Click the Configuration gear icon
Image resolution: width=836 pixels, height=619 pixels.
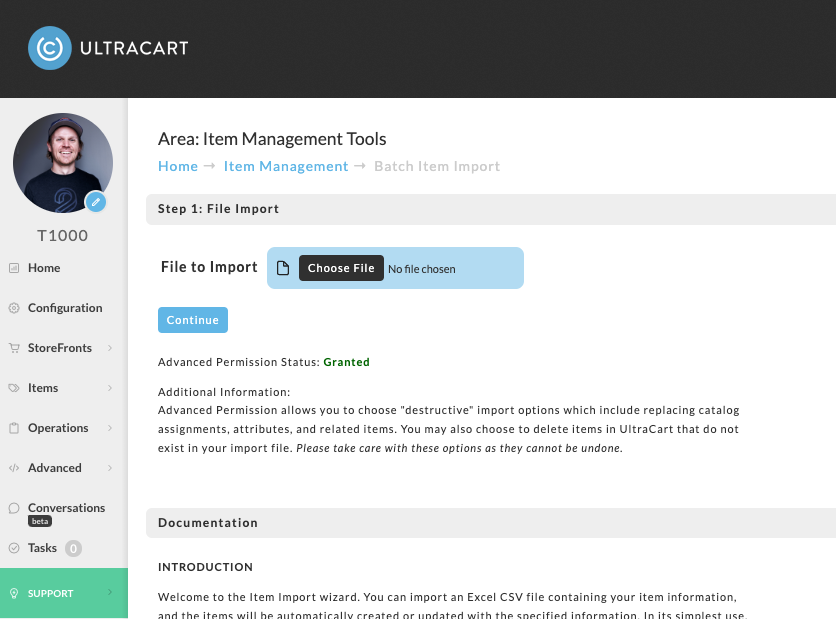tap(14, 308)
